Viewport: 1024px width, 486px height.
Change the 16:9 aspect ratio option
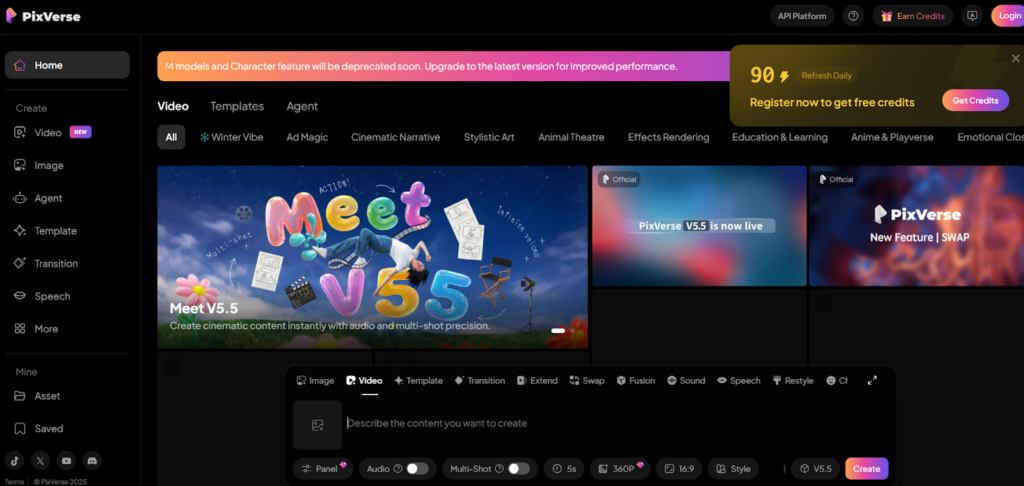pos(678,468)
